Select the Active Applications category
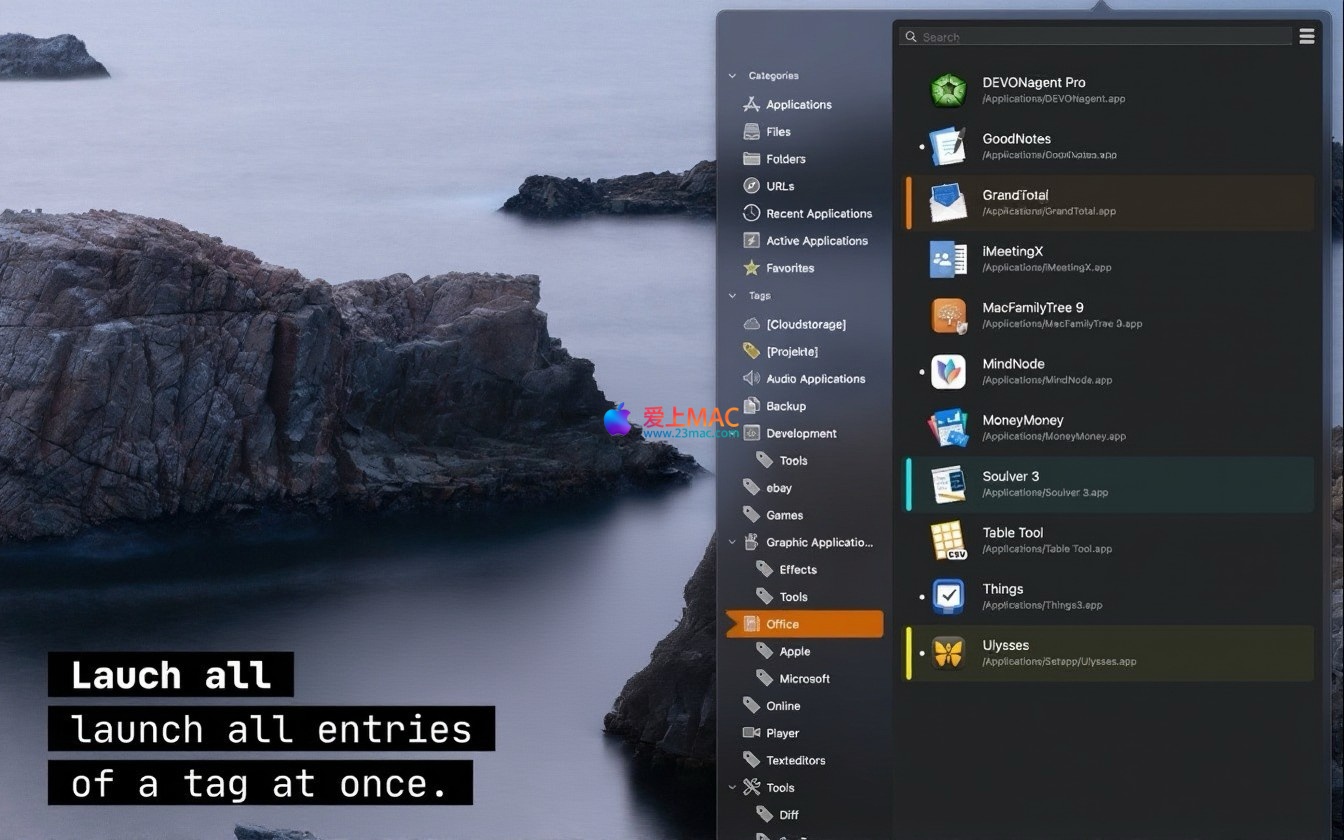 coord(816,241)
